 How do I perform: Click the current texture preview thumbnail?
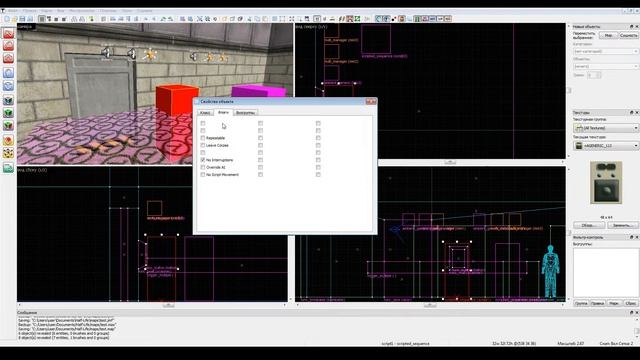coord(606,182)
